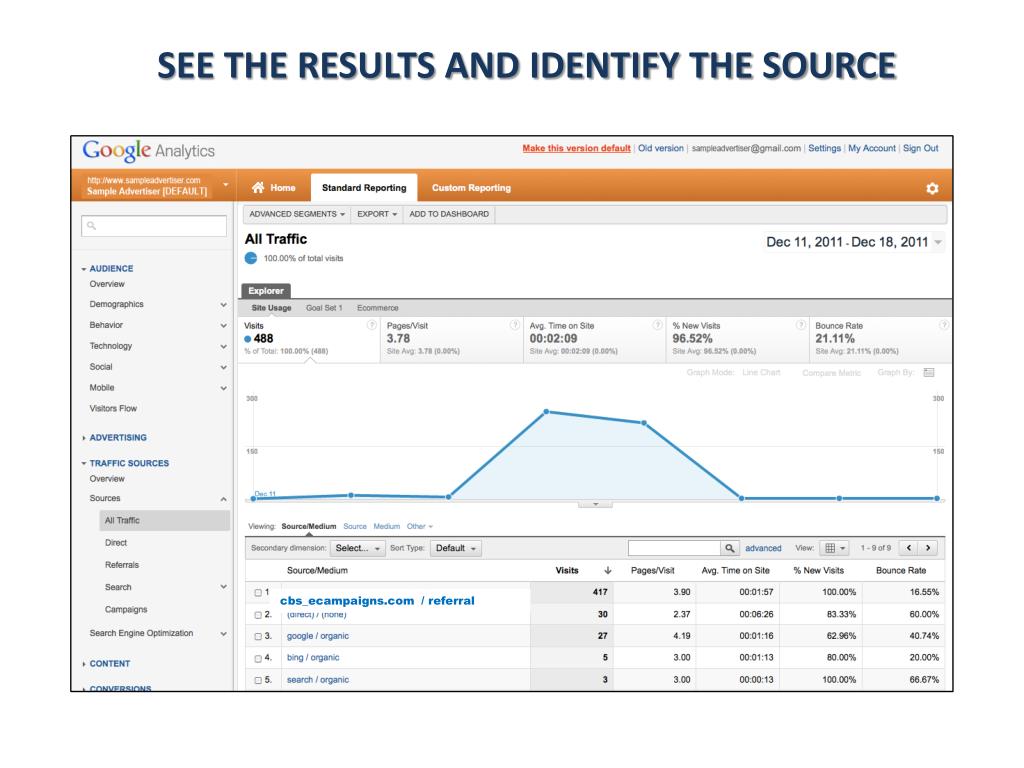Tick the checkbox for row 2

[258, 615]
